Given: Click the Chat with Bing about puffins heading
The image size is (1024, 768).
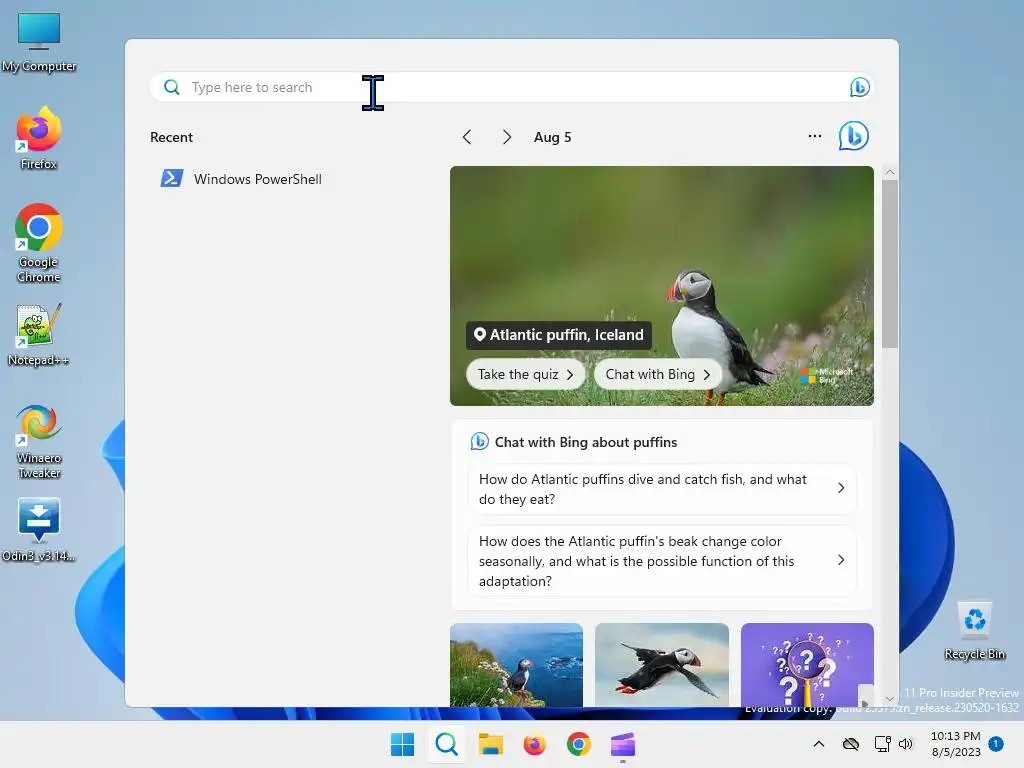Looking at the screenshot, I should pos(586,442).
